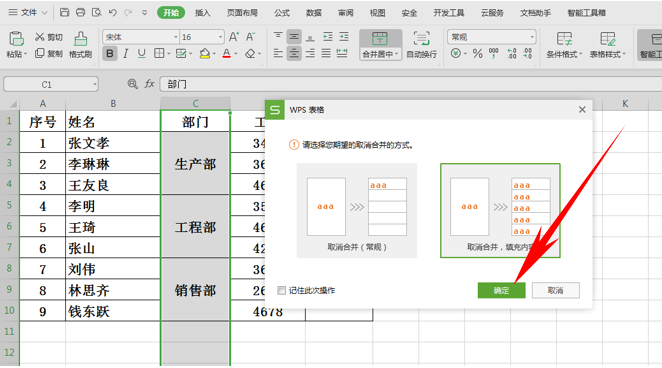Switch to the Formulas ribbon tab
Viewport: 662px width, 368px height.
pyautogui.click(x=282, y=13)
